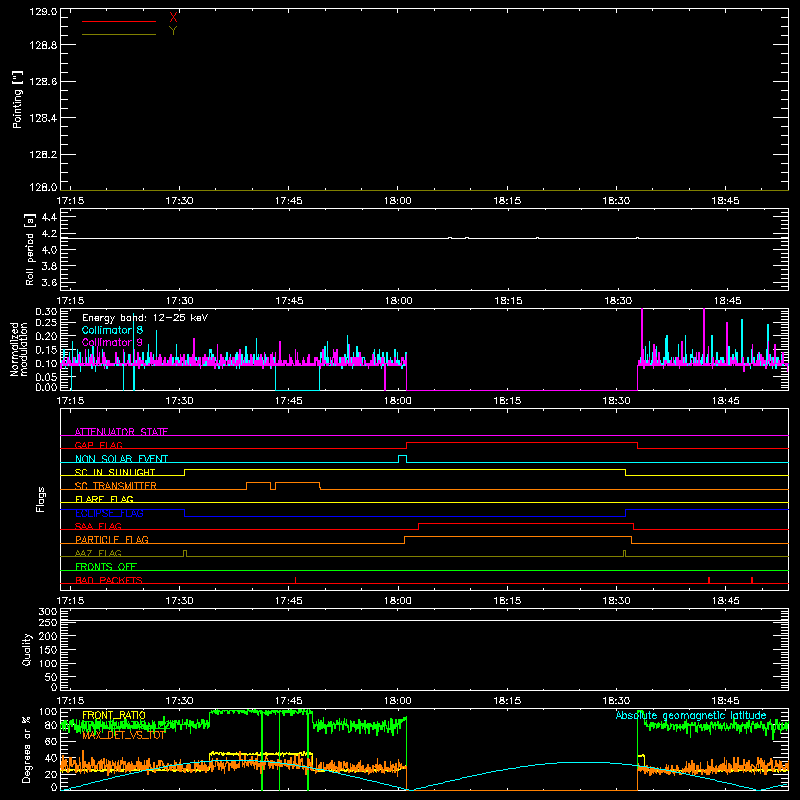Image resolution: width=800 pixels, height=800 pixels.
Task: Click the NON_SOLAR_EVENT flag label
Action: (121, 459)
